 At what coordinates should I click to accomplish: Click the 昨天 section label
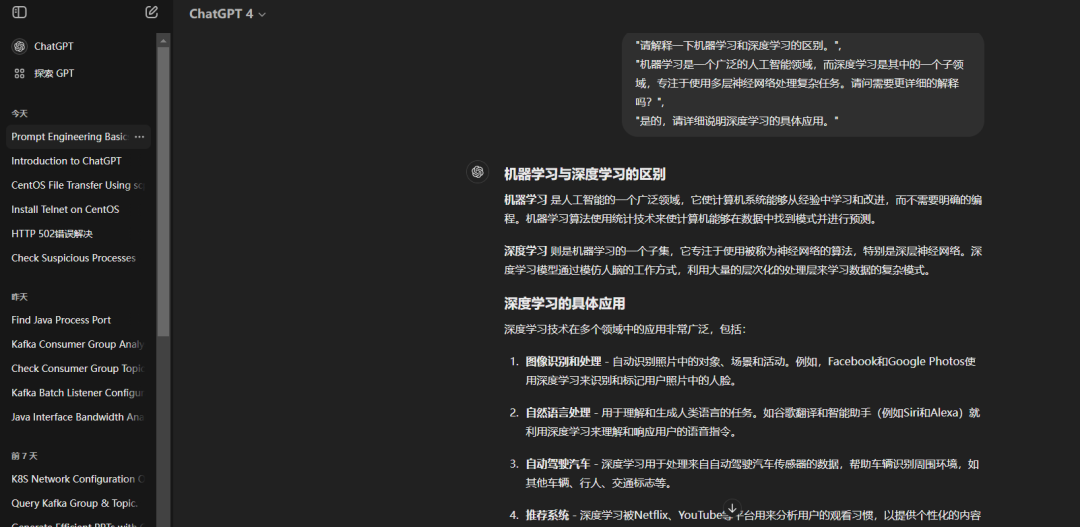(x=19, y=297)
